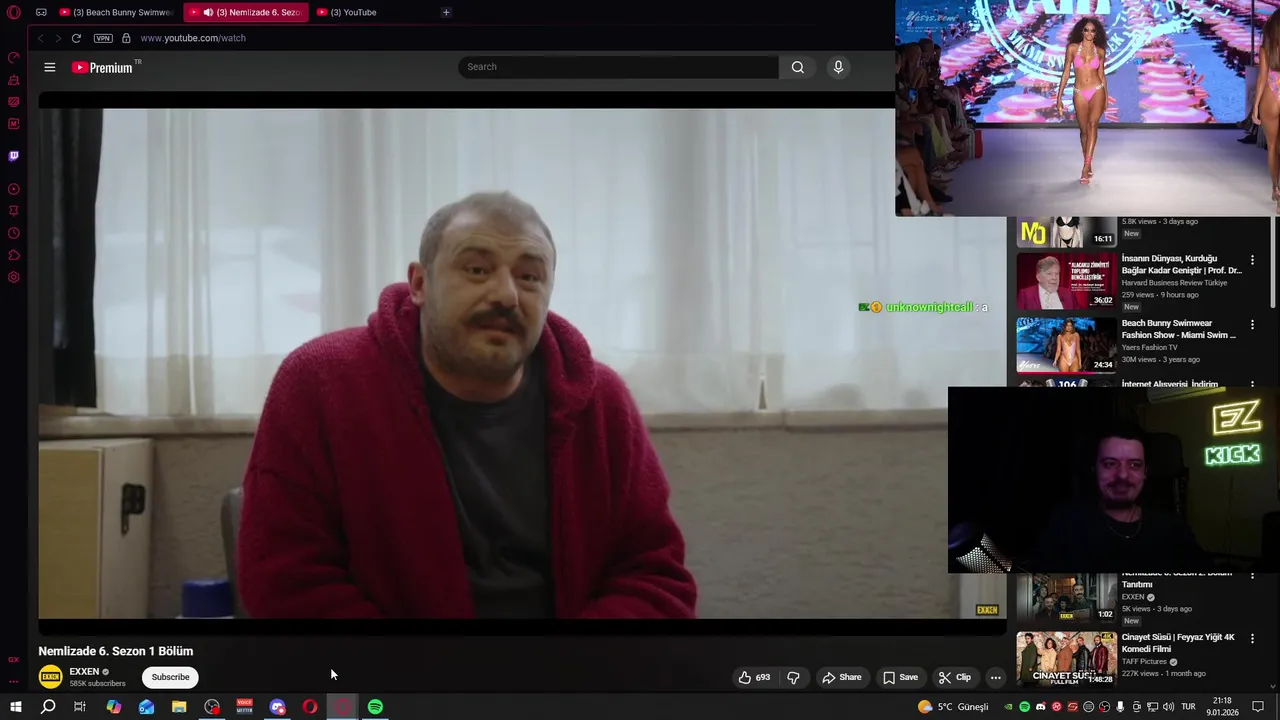1280x720 pixels.
Task: Open İnsanın Dünyası video thumbnail
Action: pos(1066,281)
